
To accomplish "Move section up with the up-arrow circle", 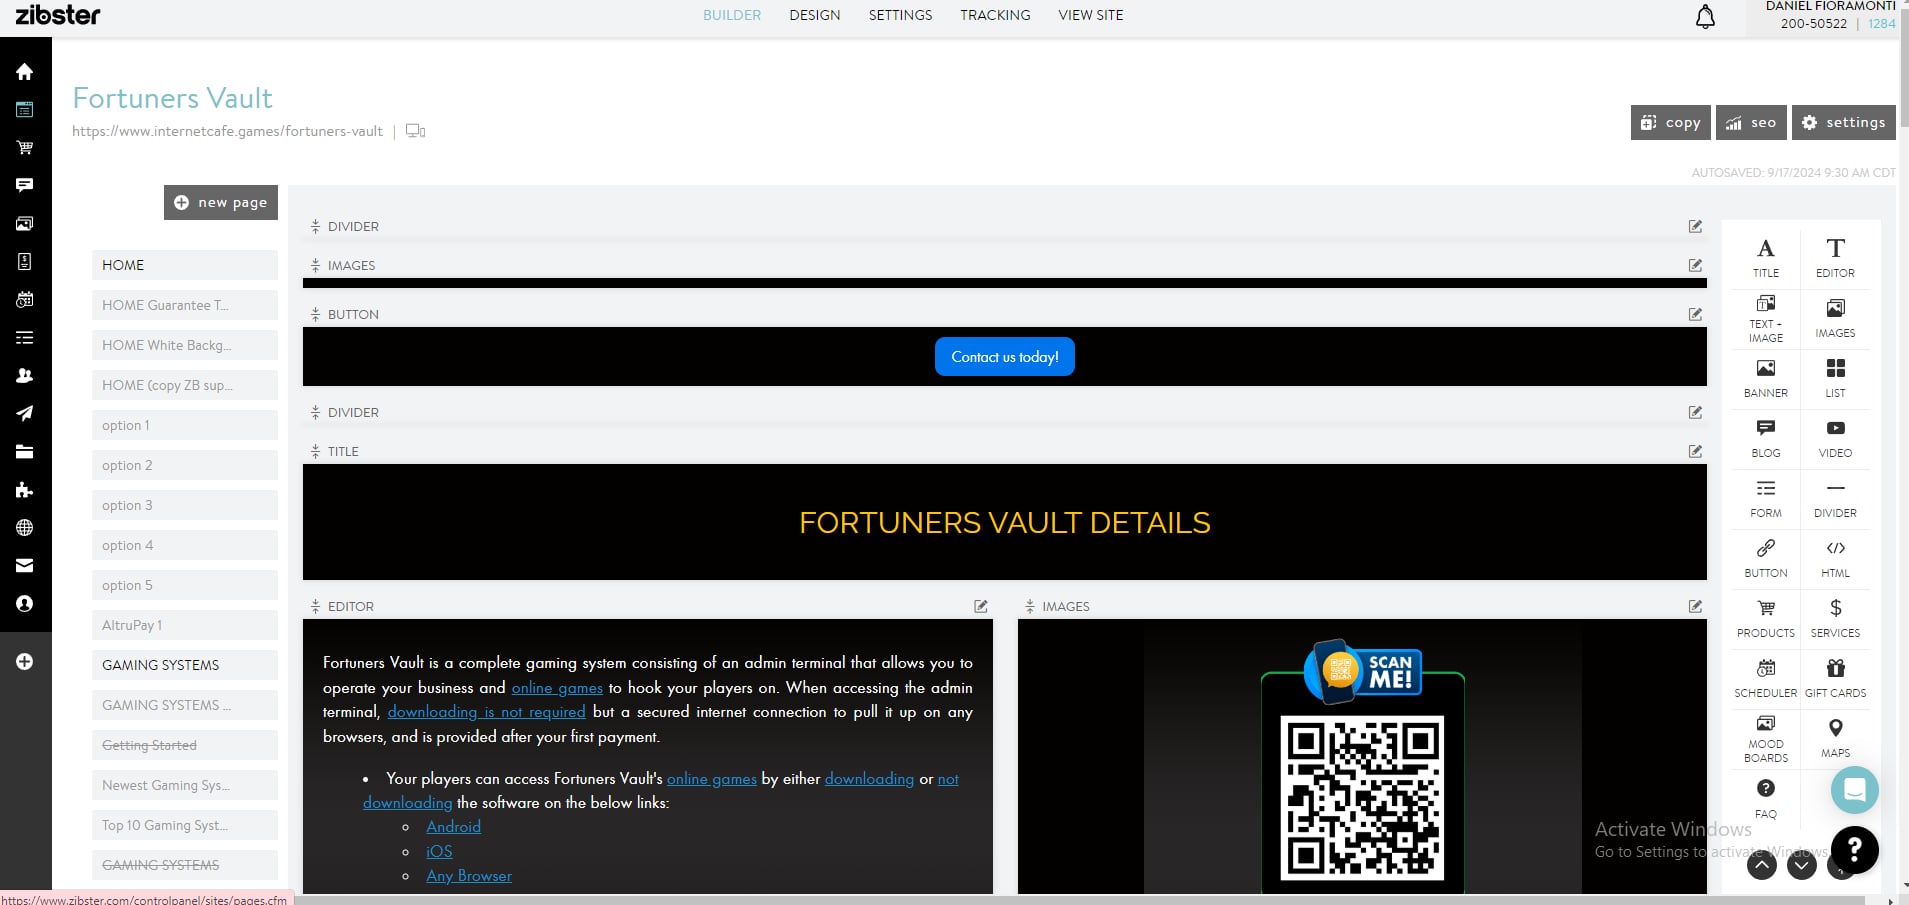I will tap(1762, 865).
